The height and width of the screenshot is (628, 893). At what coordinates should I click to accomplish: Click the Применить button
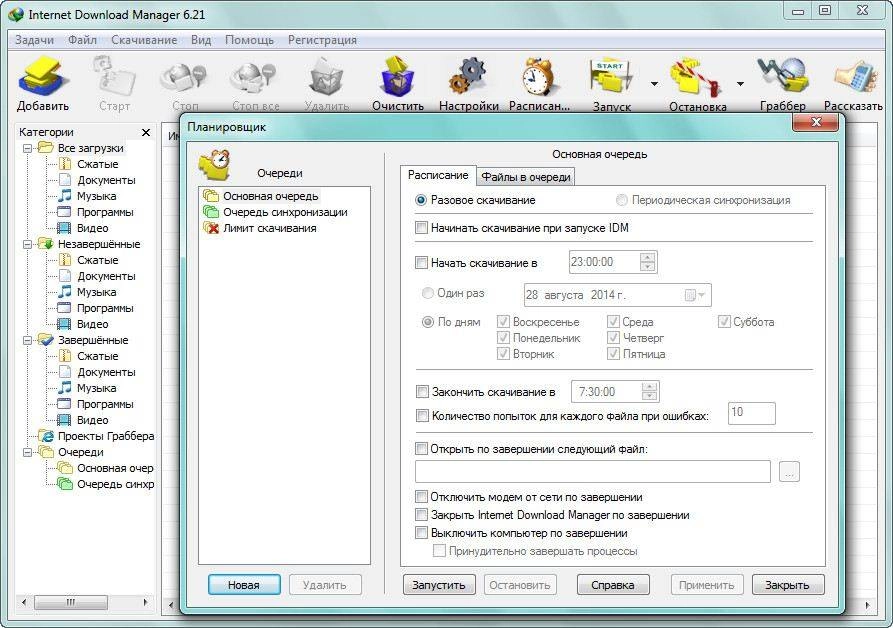(x=706, y=585)
